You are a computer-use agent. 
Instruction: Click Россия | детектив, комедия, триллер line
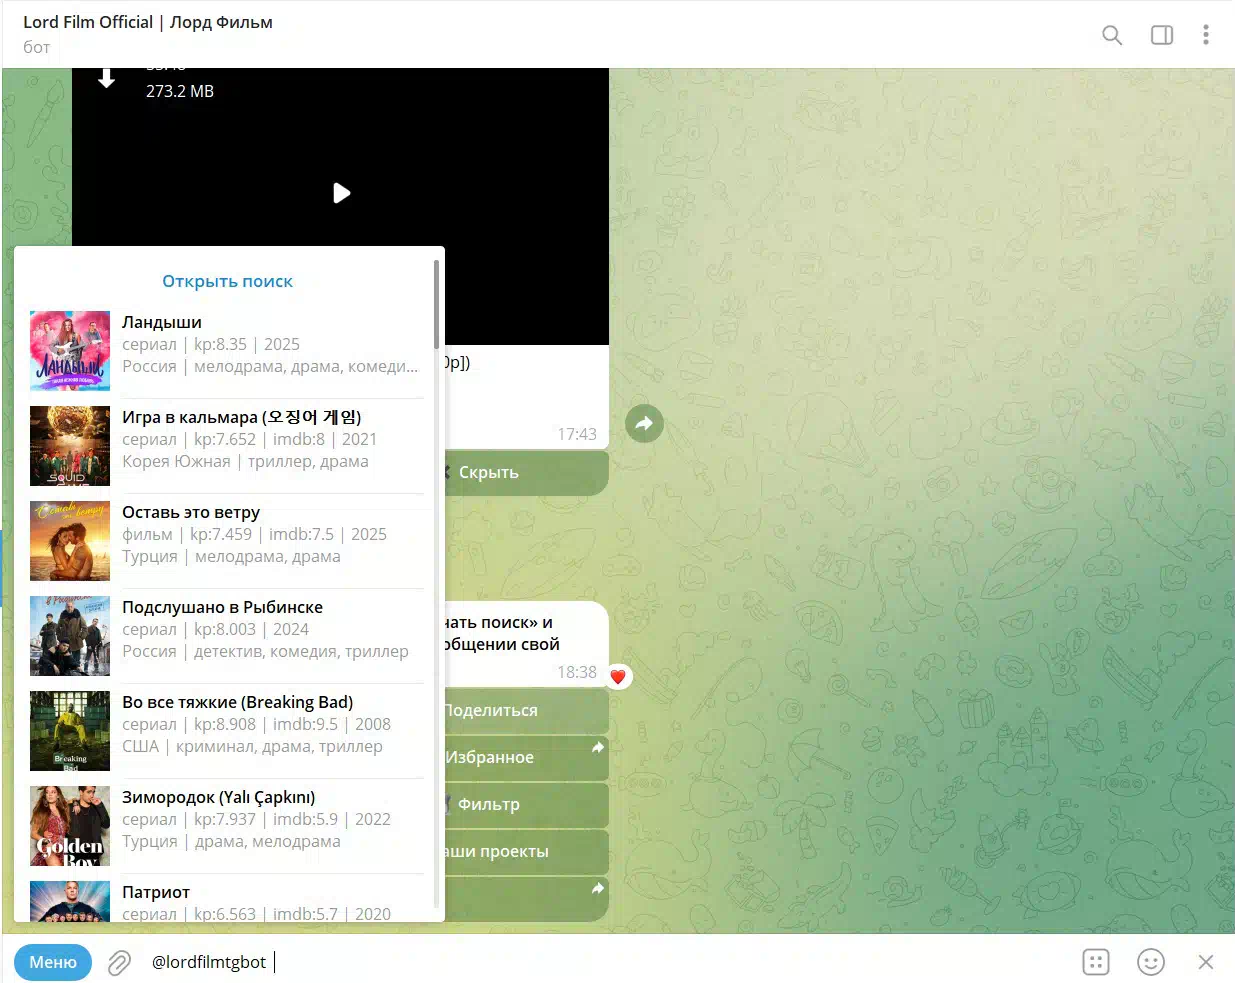coord(265,651)
